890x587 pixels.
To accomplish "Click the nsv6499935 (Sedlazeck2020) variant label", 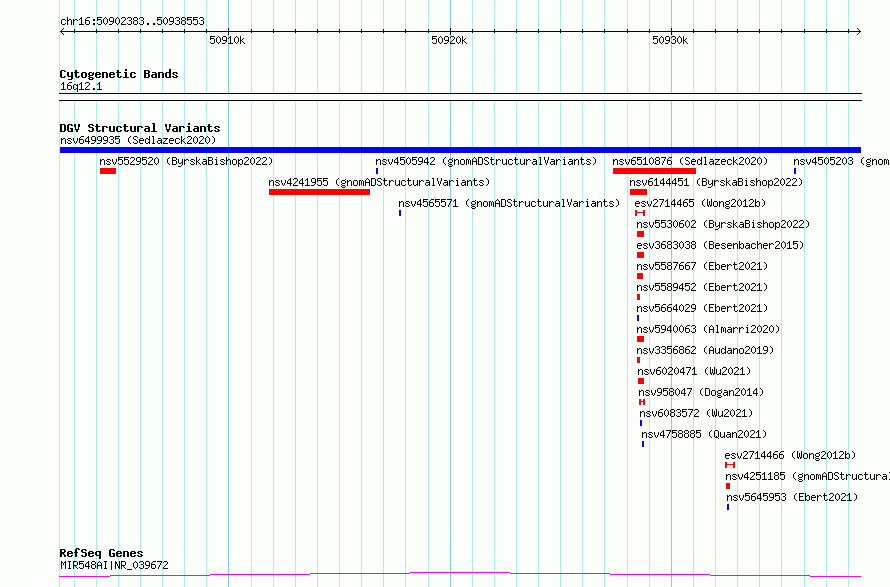I will click(138, 140).
